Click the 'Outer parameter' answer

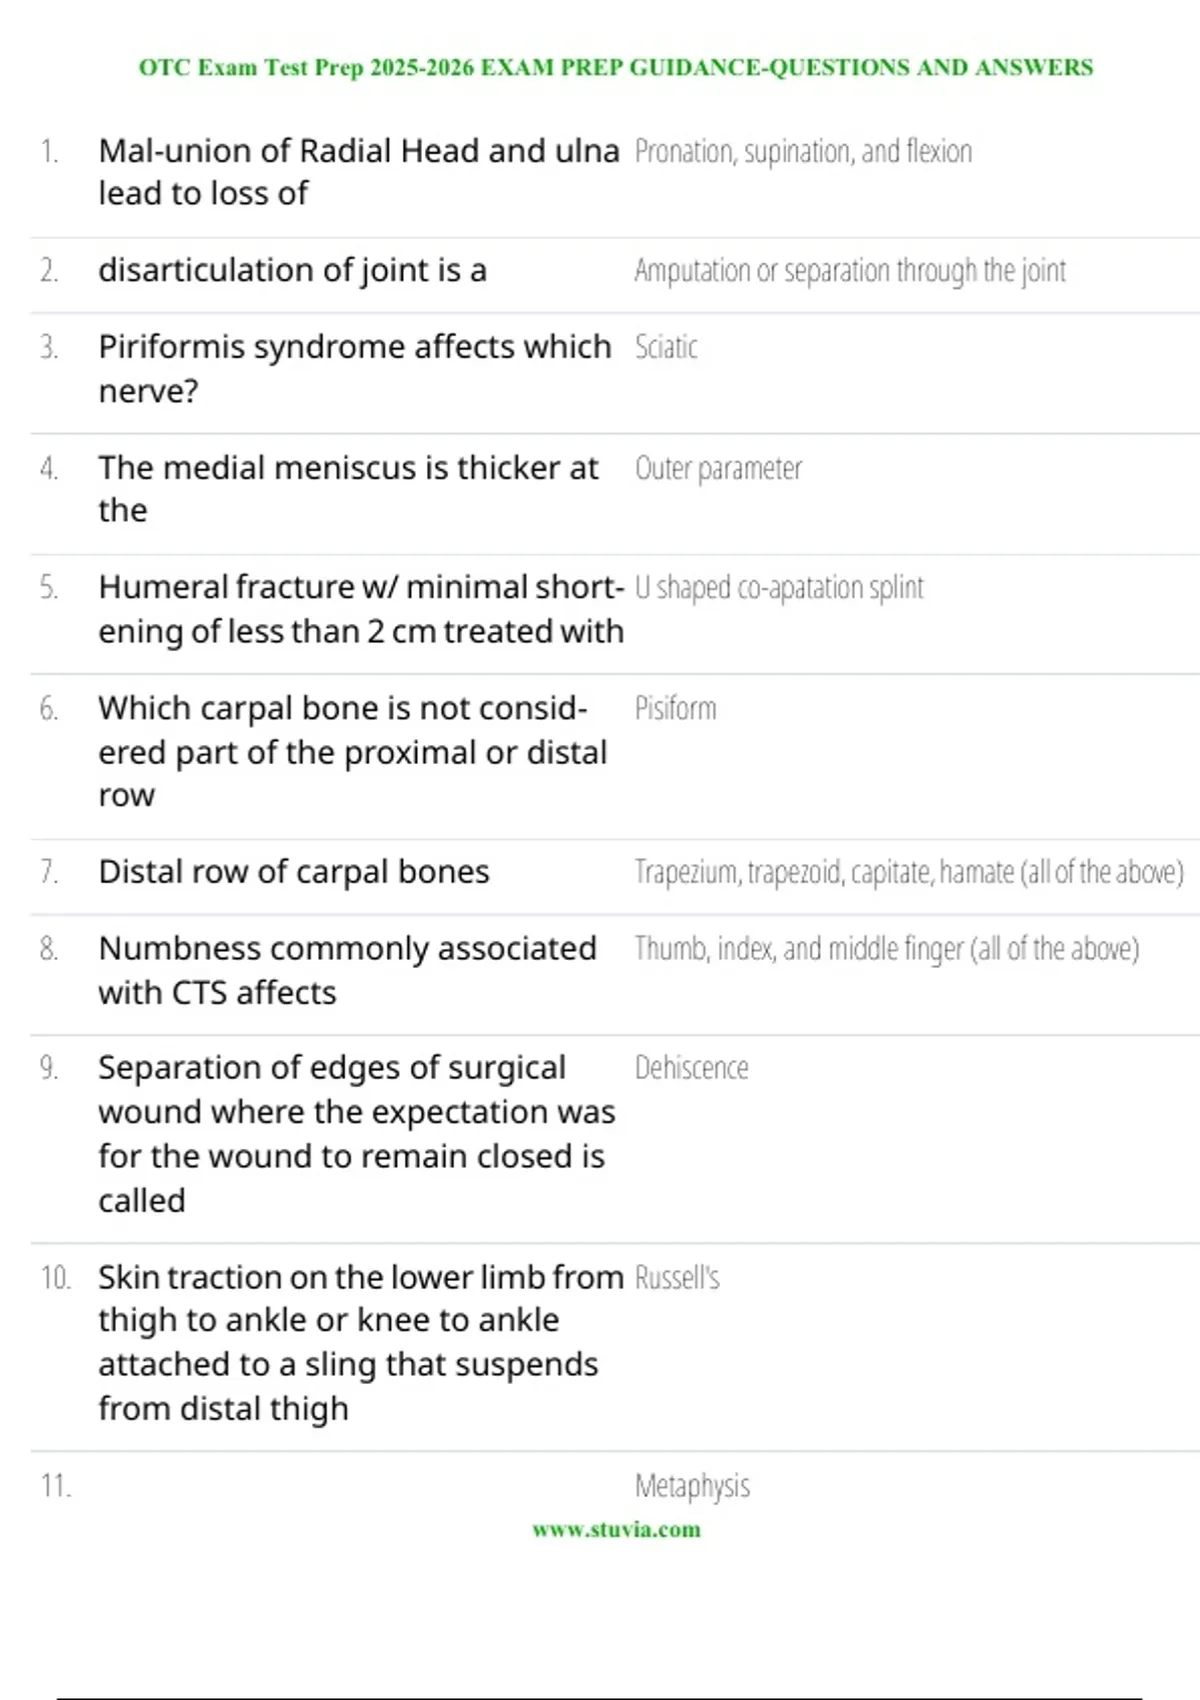coord(718,468)
